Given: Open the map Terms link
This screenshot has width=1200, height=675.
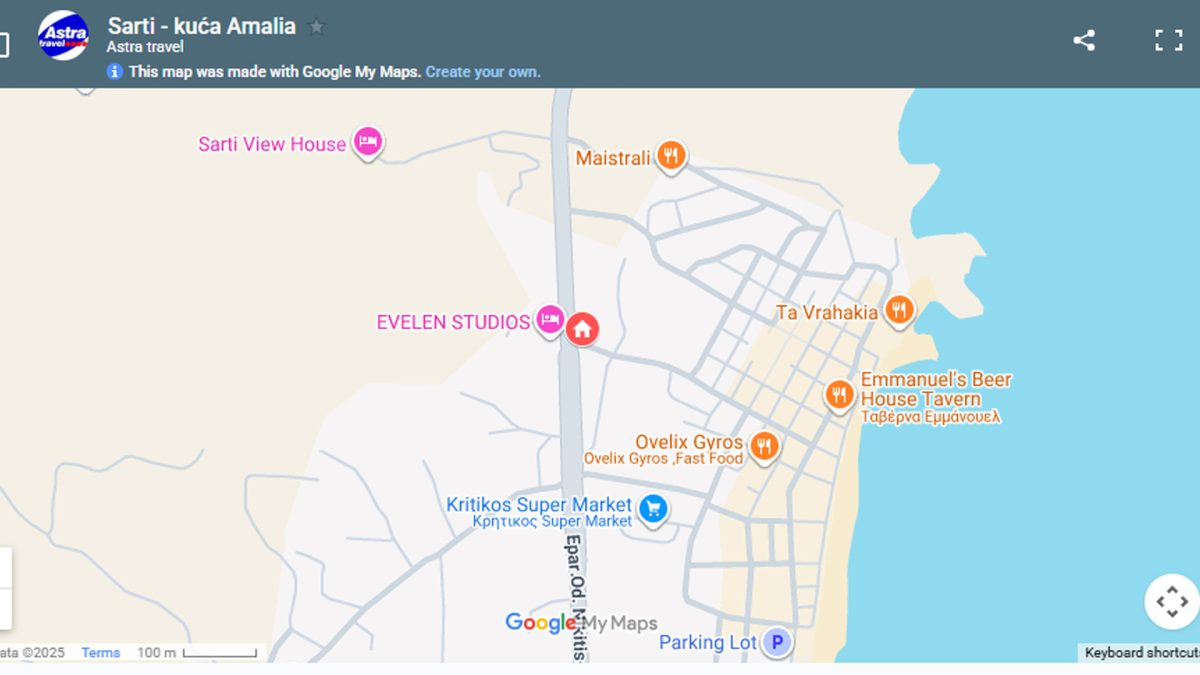Looking at the screenshot, I should tap(101, 653).
